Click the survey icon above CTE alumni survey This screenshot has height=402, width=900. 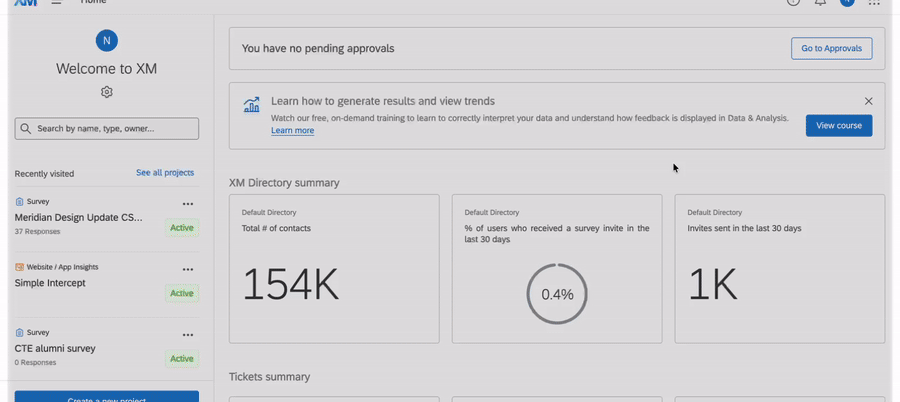(x=19, y=333)
